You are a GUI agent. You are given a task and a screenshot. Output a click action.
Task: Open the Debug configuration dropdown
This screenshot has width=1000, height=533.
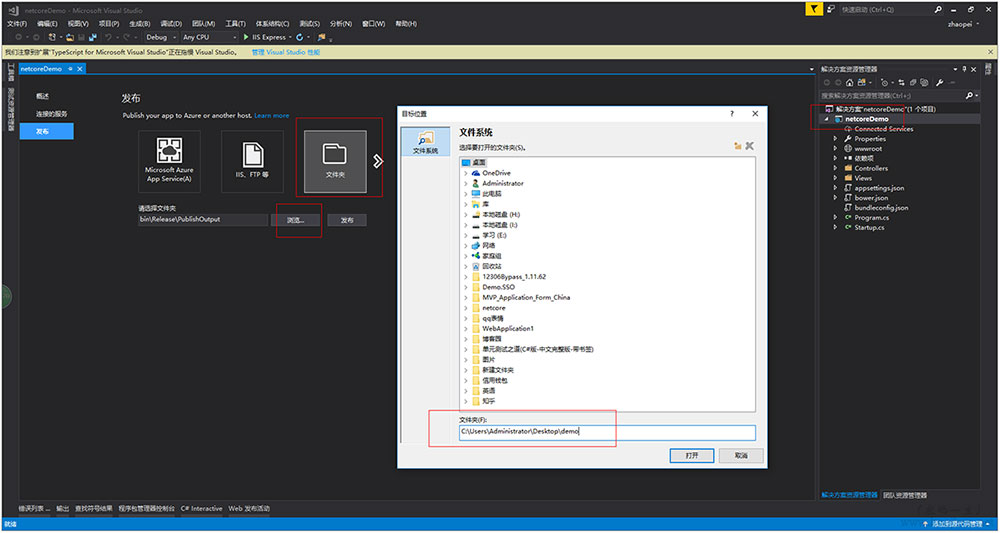click(161, 37)
